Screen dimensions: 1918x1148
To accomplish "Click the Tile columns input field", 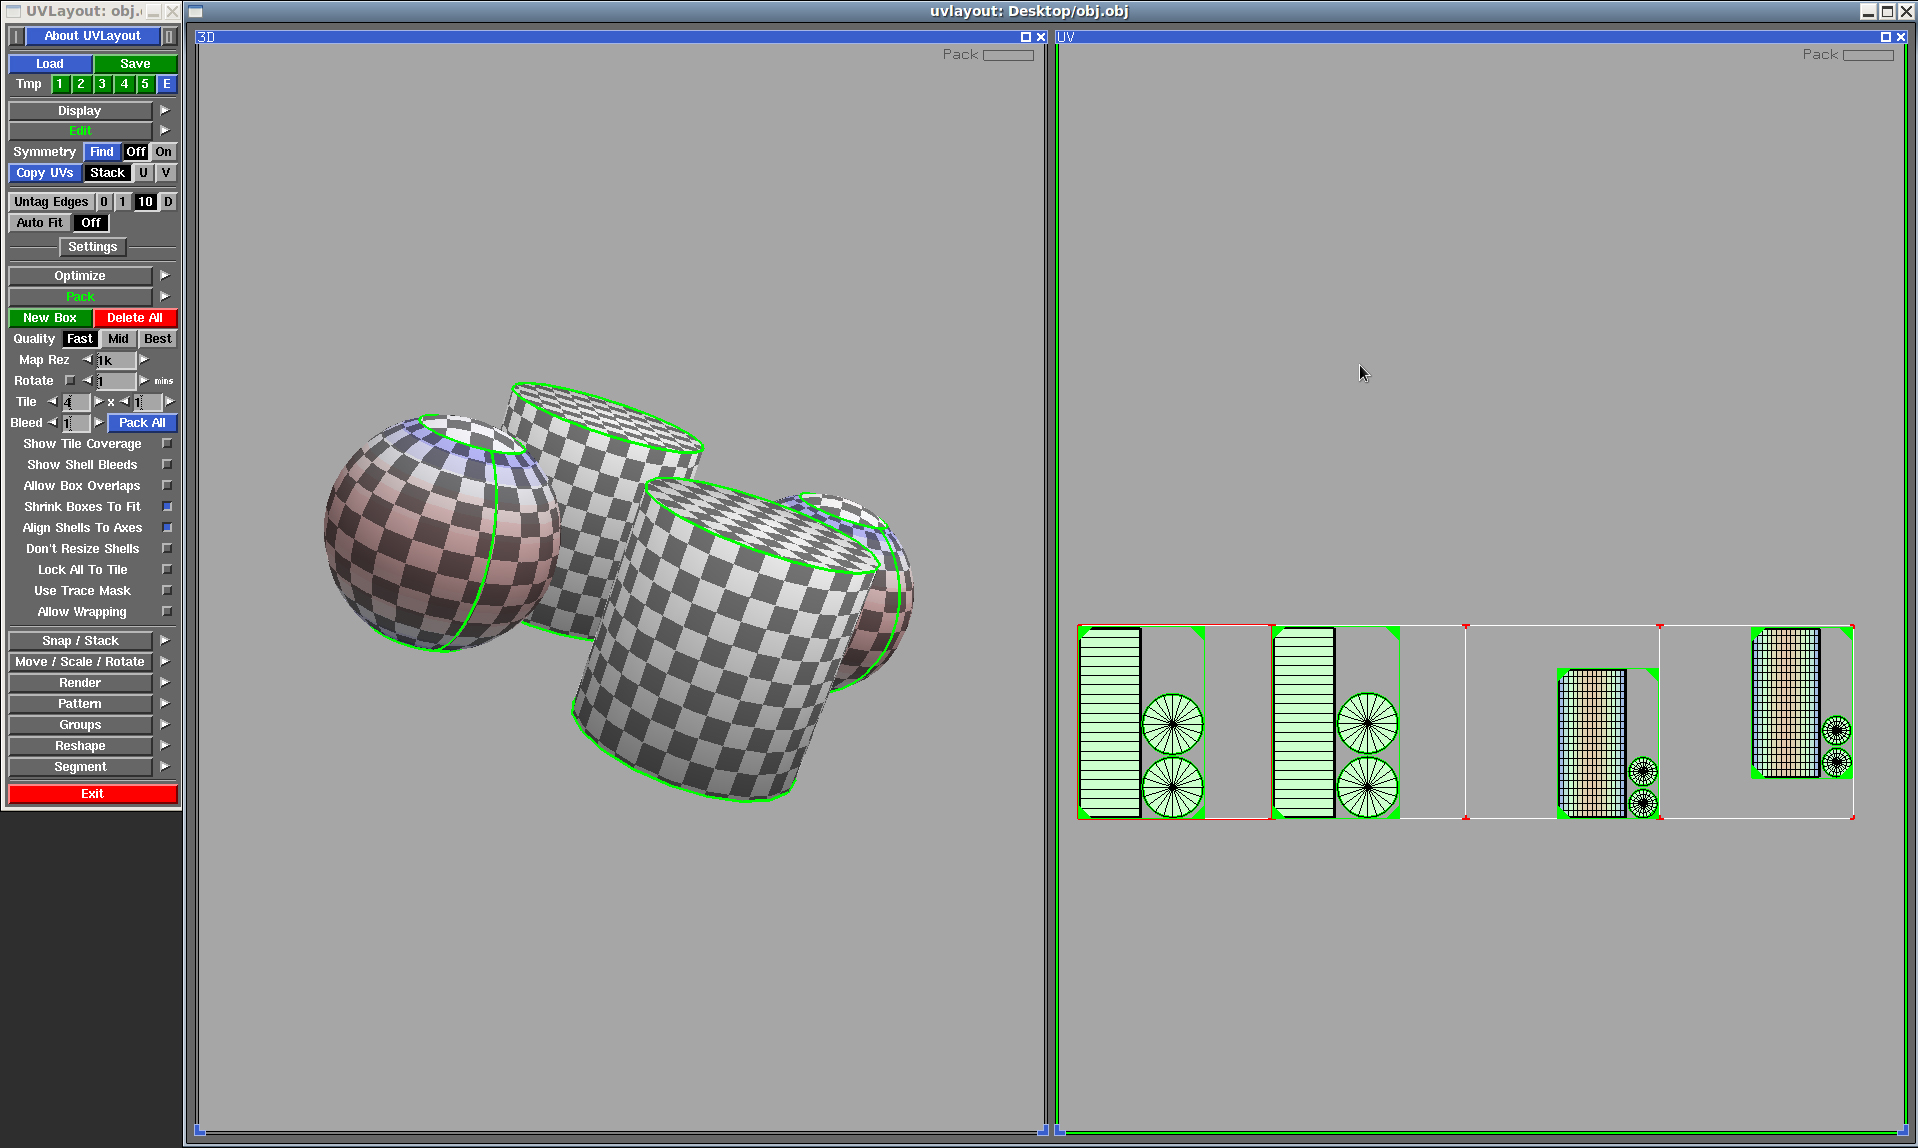I will point(76,402).
